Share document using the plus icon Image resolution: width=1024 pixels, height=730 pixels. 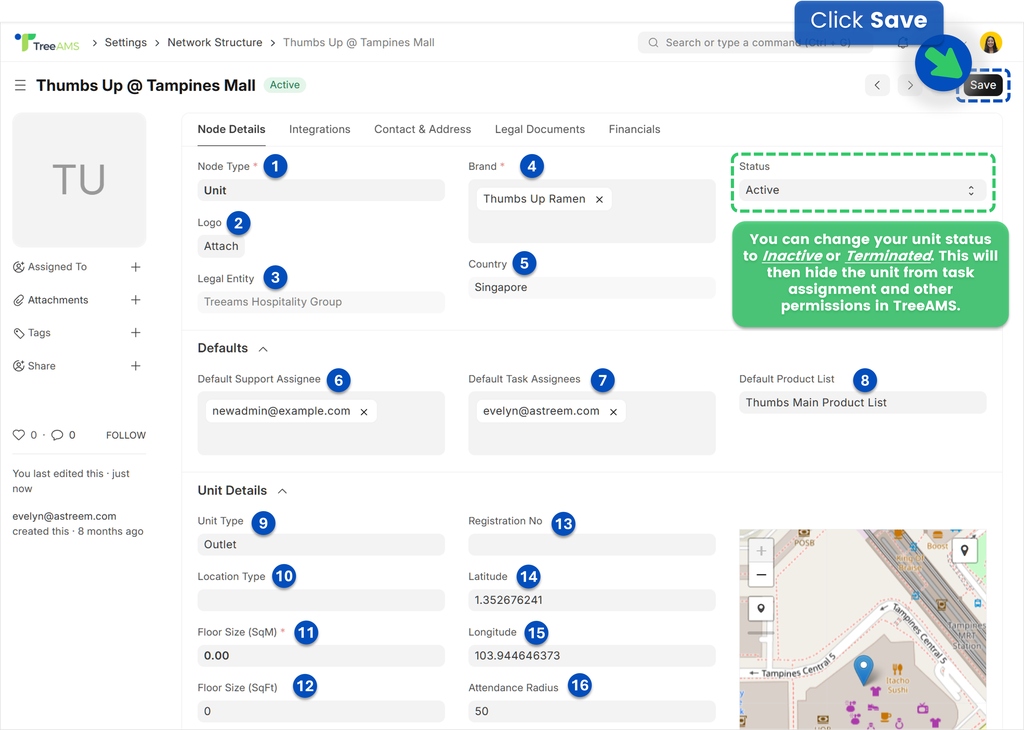[x=135, y=366]
